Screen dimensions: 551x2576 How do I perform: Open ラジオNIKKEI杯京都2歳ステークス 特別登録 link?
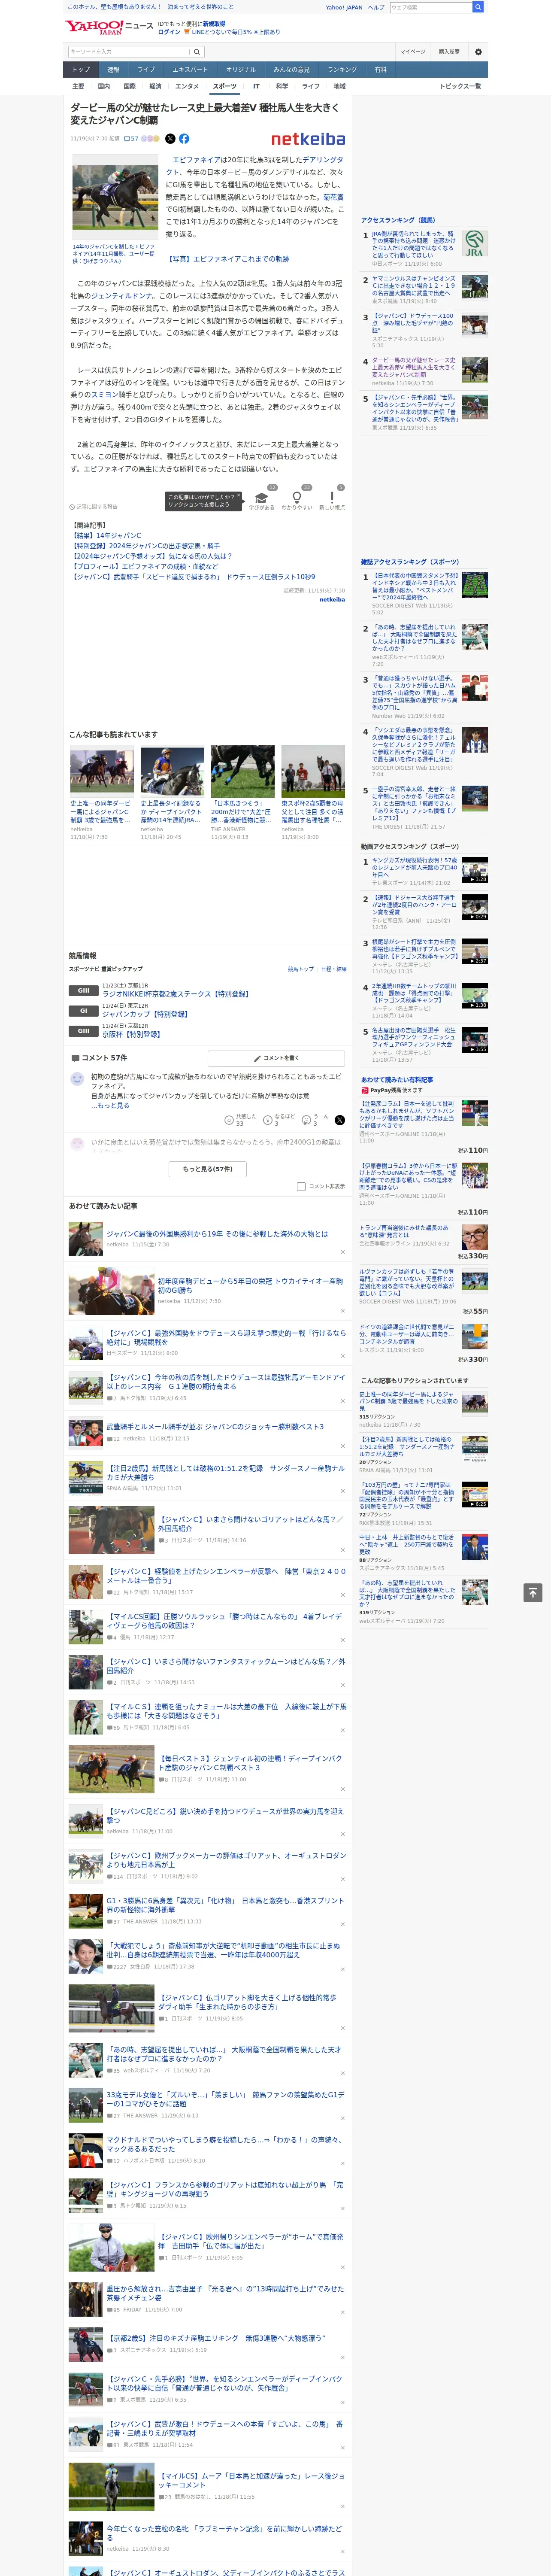(176, 994)
